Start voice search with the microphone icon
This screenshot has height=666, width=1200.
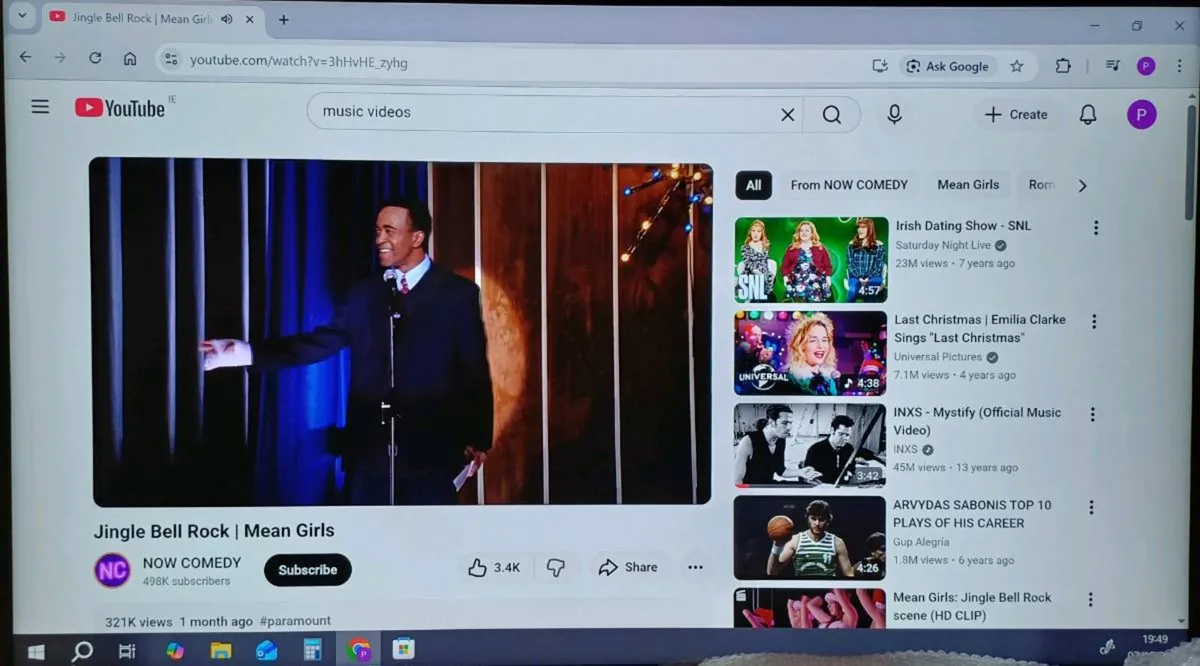894,114
